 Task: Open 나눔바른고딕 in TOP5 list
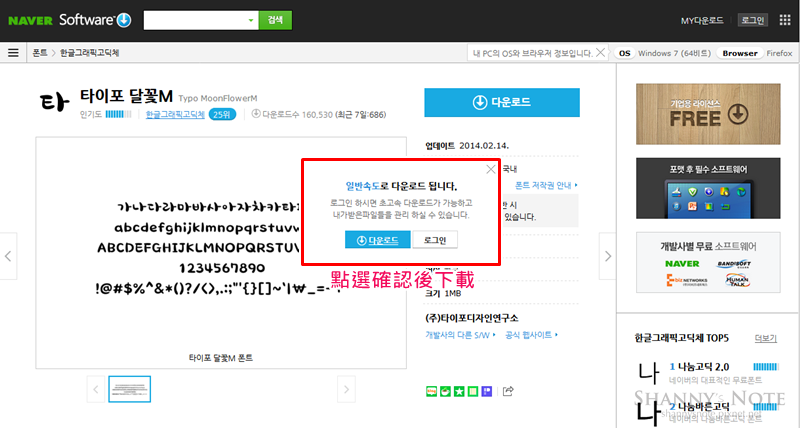click(703, 407)
